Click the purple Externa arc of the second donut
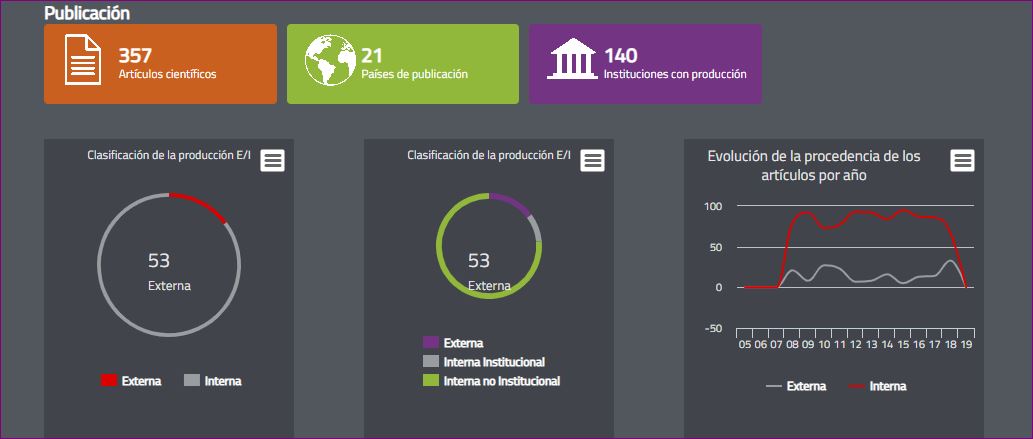The image size is (1033, 439). tap(512, 202)
